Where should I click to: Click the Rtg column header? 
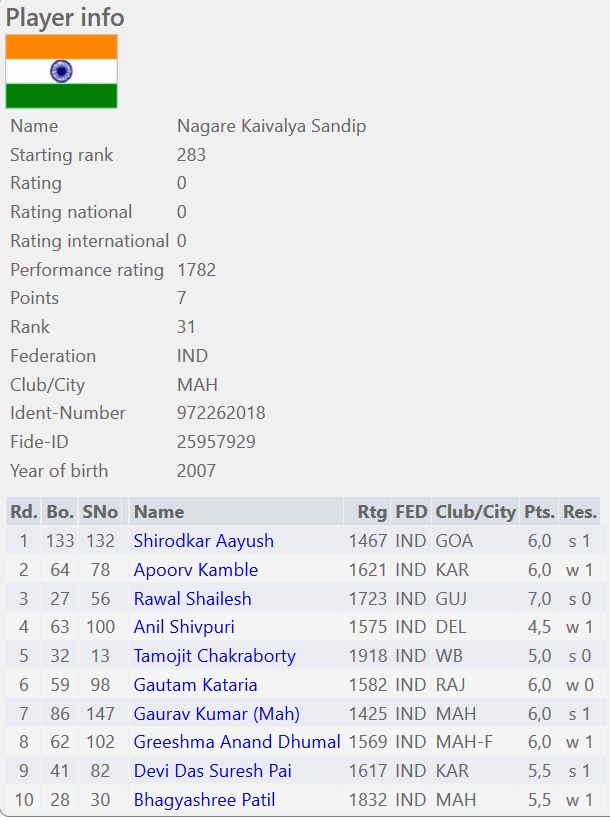pos(372,512)
